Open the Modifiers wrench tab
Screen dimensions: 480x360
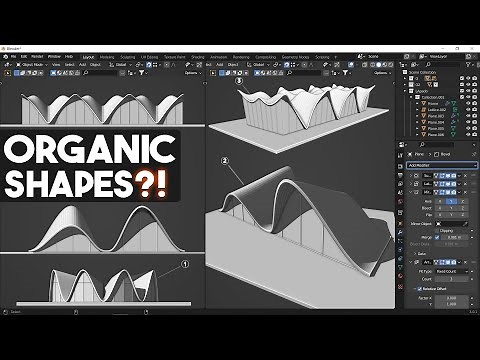coord(400,232)
